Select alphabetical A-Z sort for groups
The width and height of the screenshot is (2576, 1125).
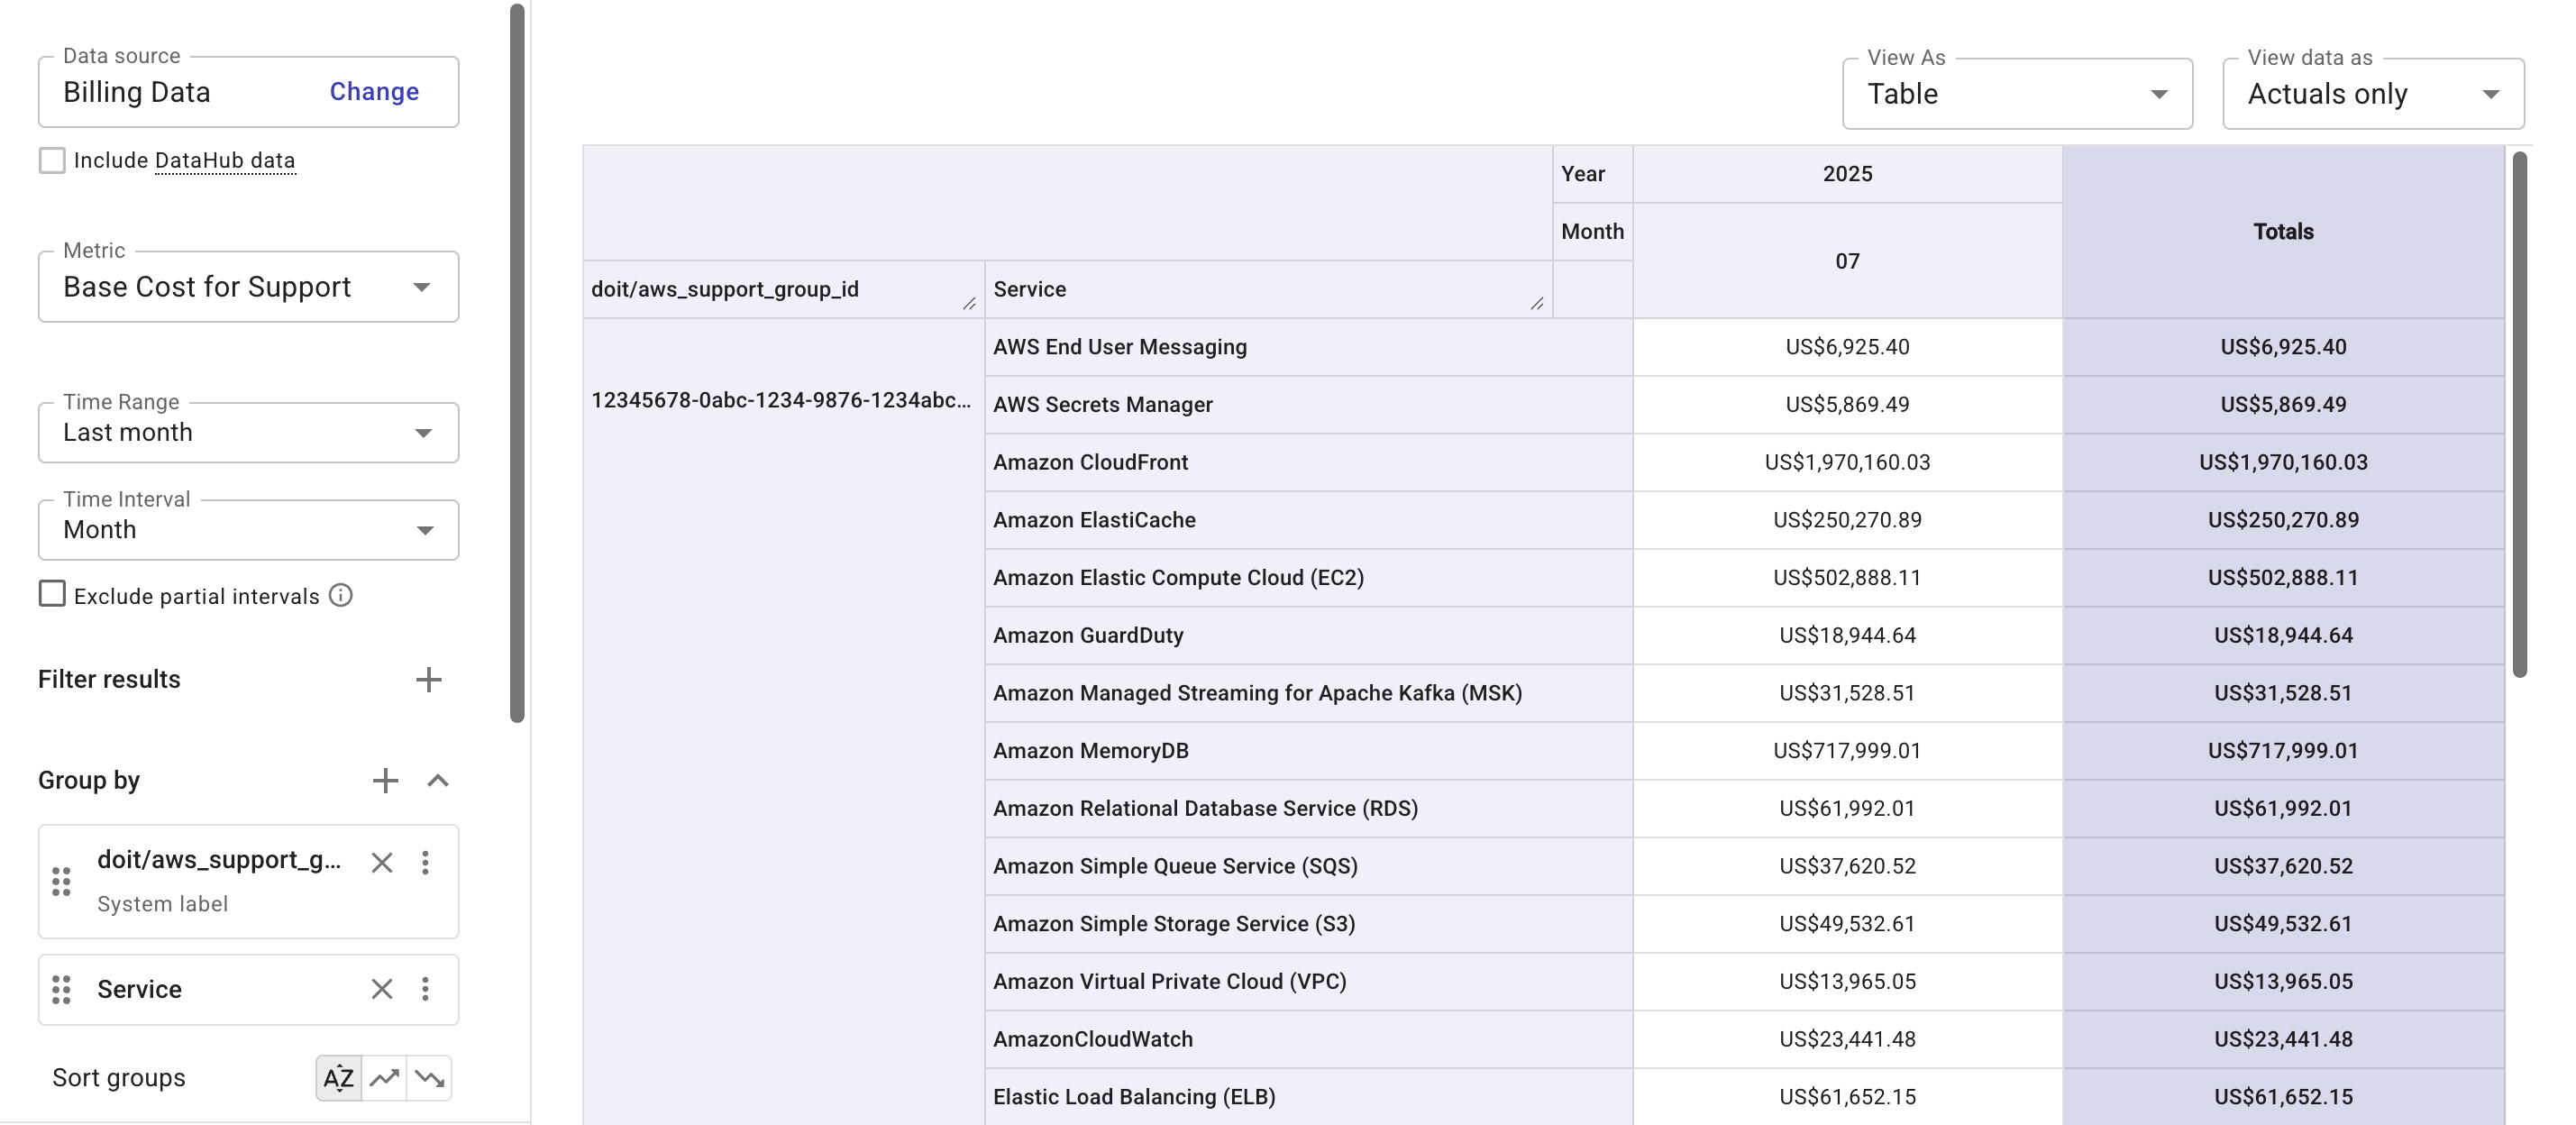[338, 1078]
